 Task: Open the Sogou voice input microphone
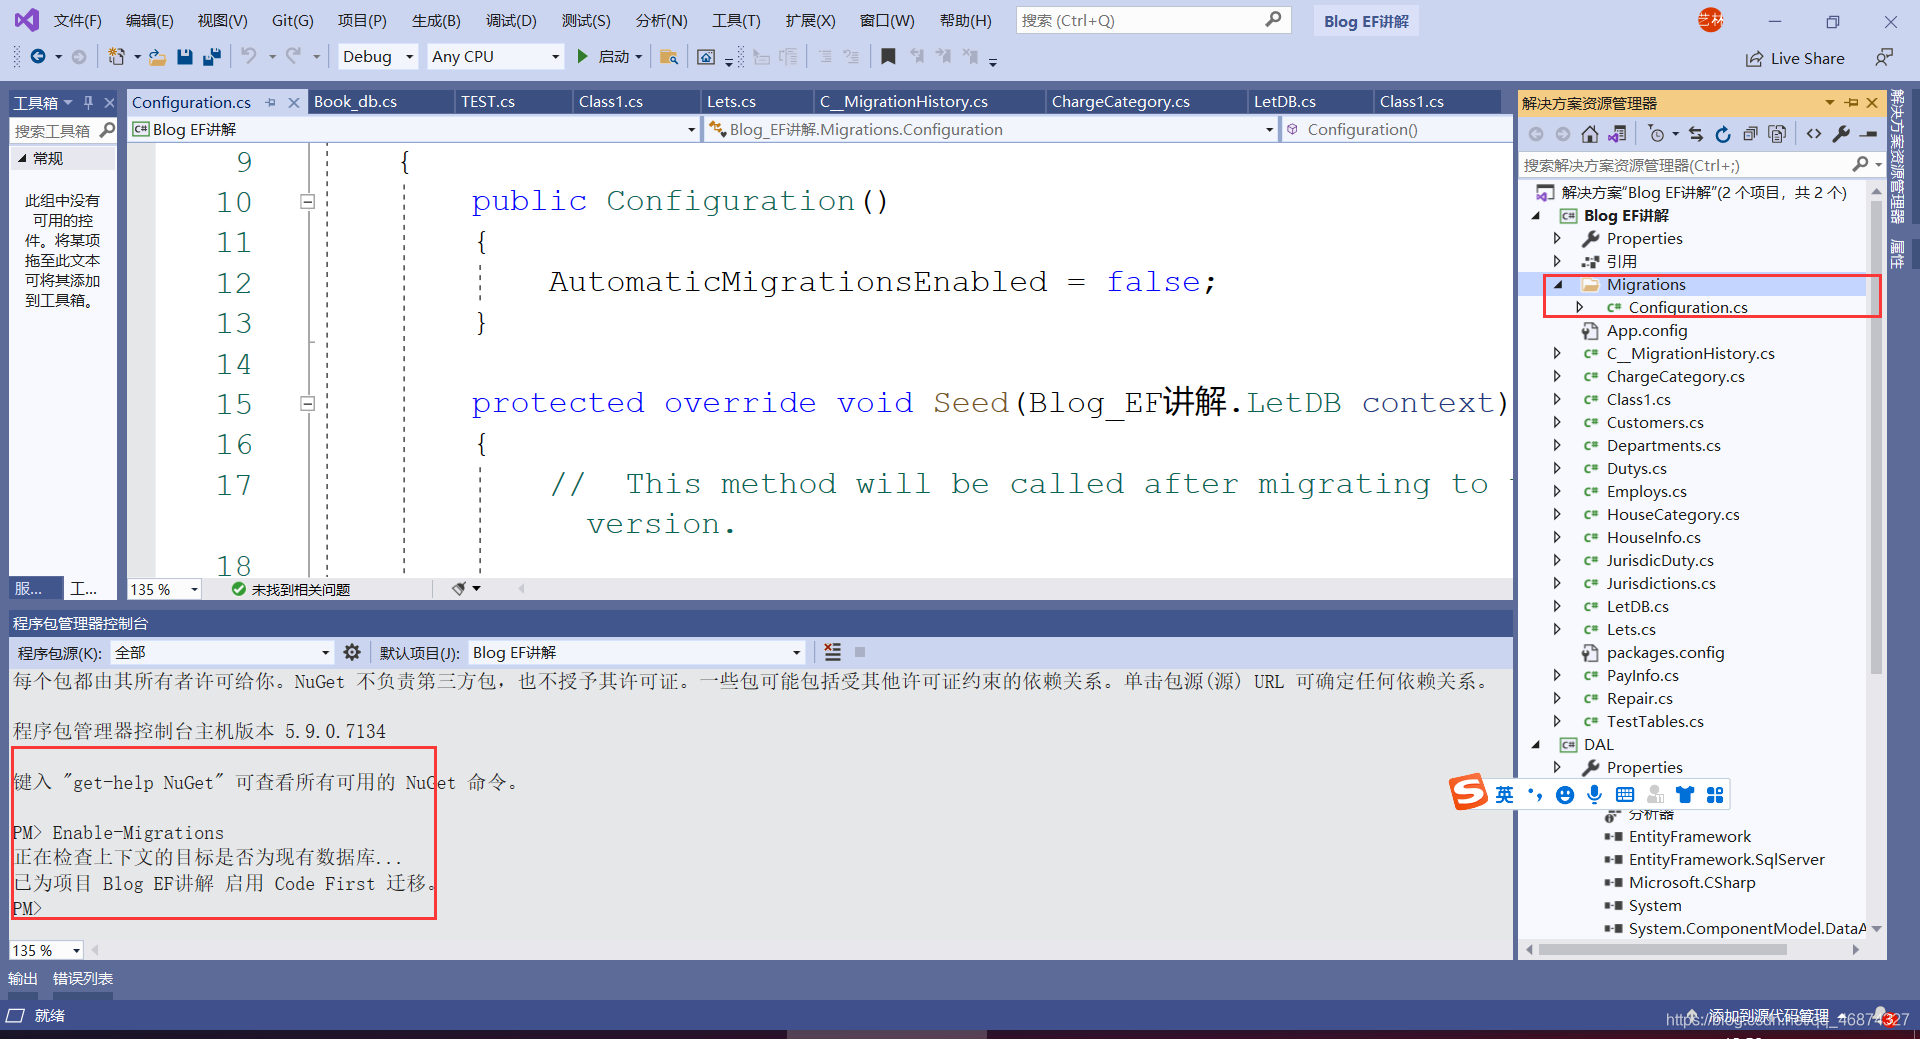pos(1595,795)
